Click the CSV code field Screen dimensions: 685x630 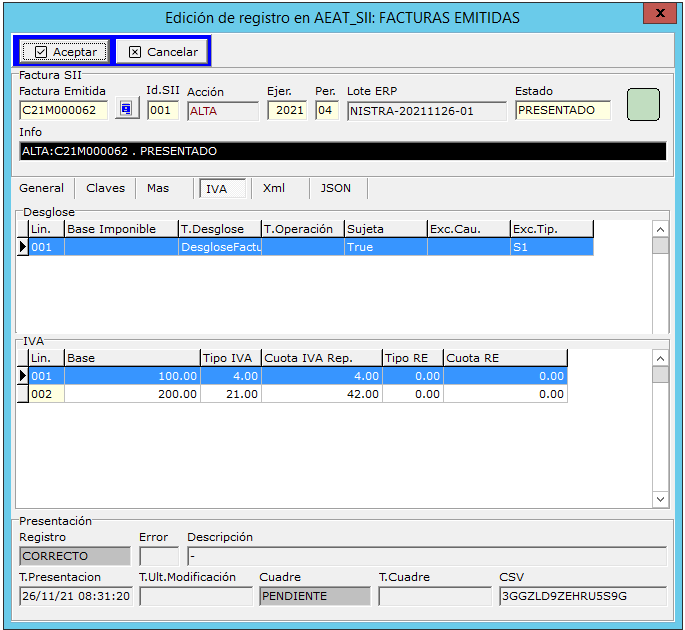click(x=582, y=596)
